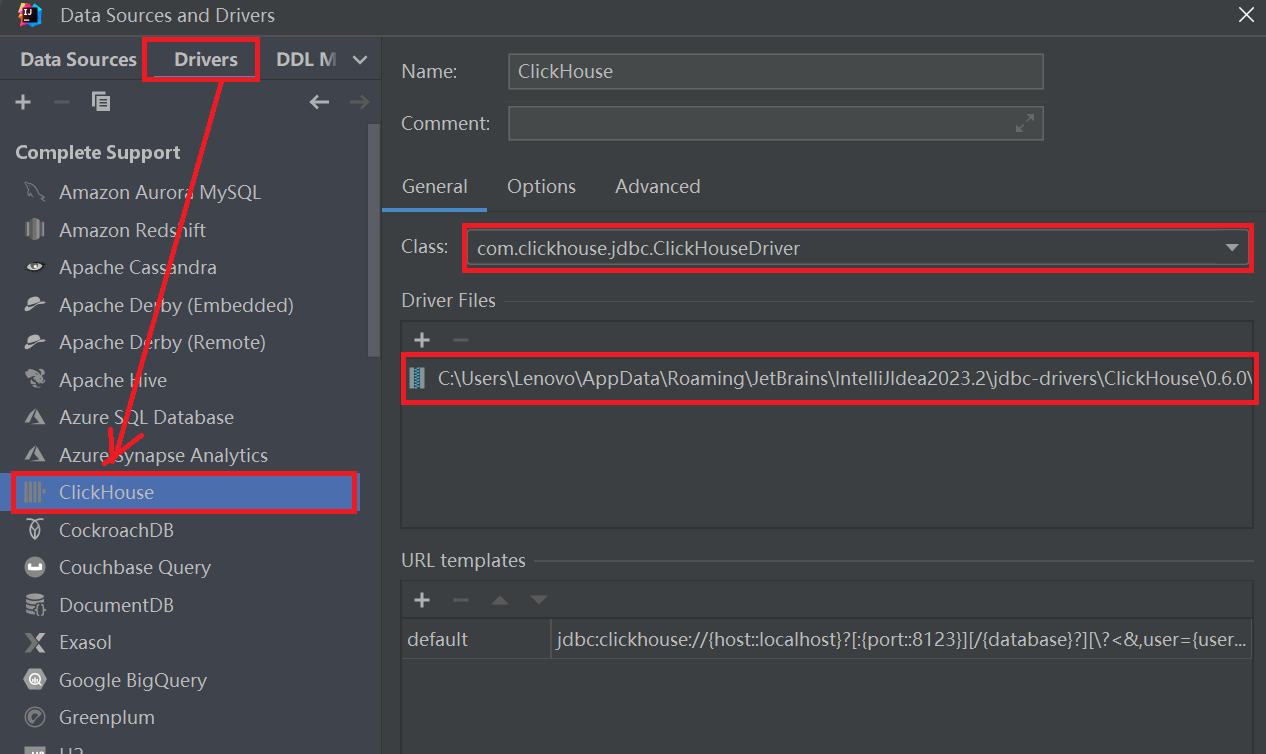Switch to the DDL Mappings tab
1266x754 pixels.
[x=306, y=60]
